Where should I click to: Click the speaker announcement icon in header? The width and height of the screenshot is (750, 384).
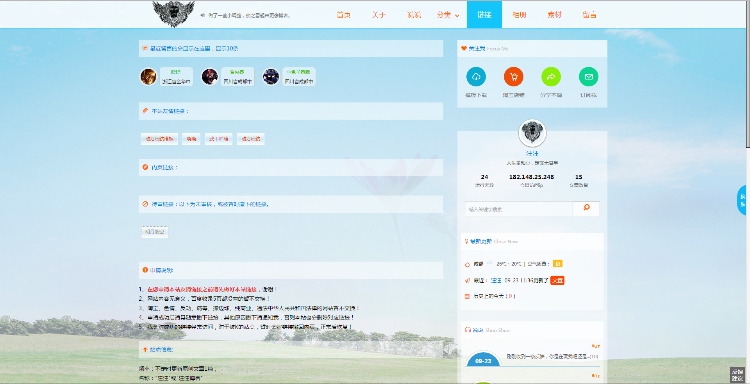point(203,15)
